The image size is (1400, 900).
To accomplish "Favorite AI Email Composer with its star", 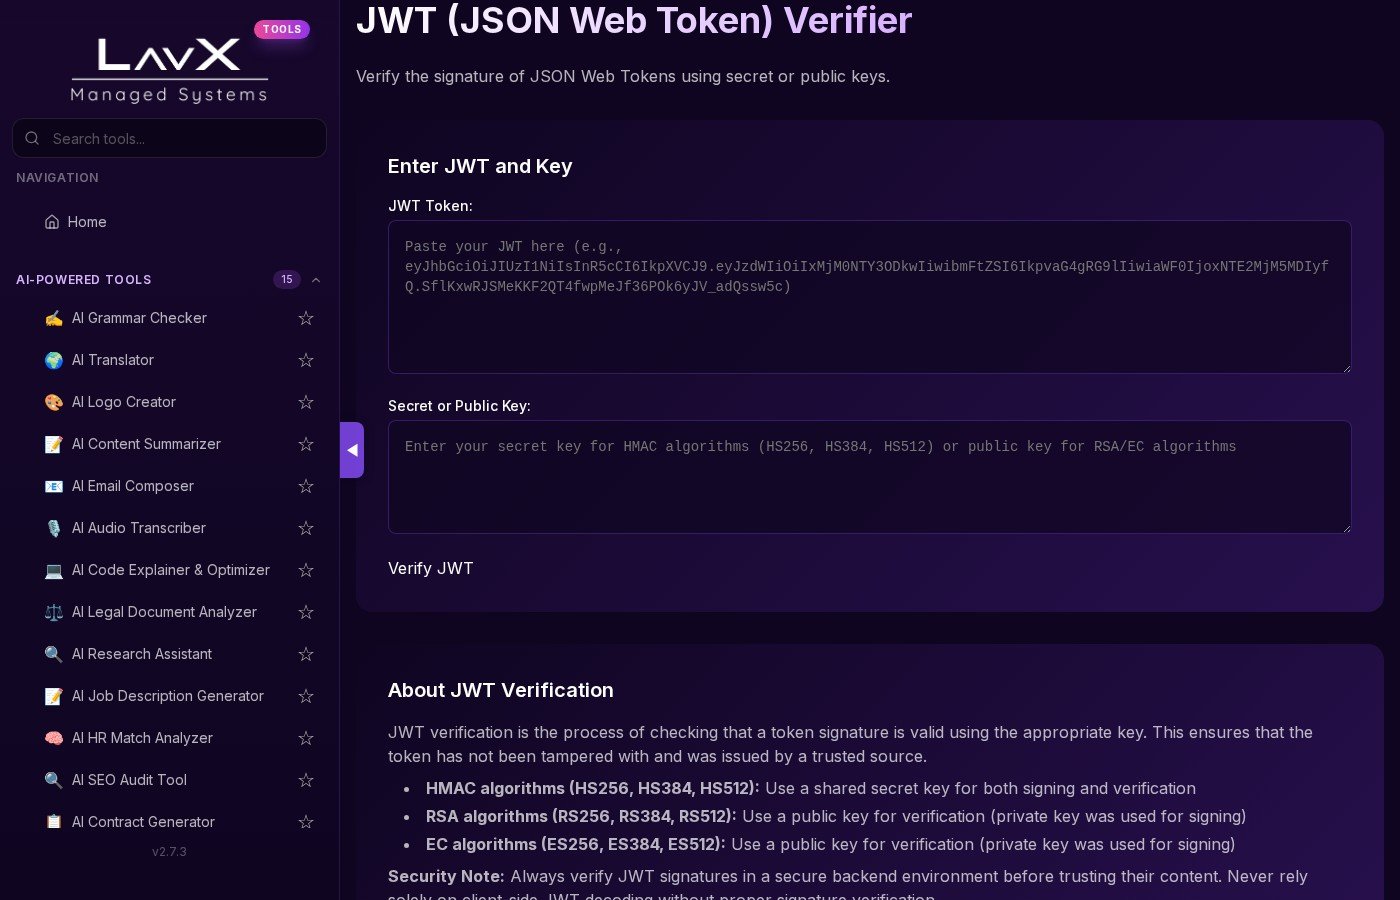I will 306,486.
